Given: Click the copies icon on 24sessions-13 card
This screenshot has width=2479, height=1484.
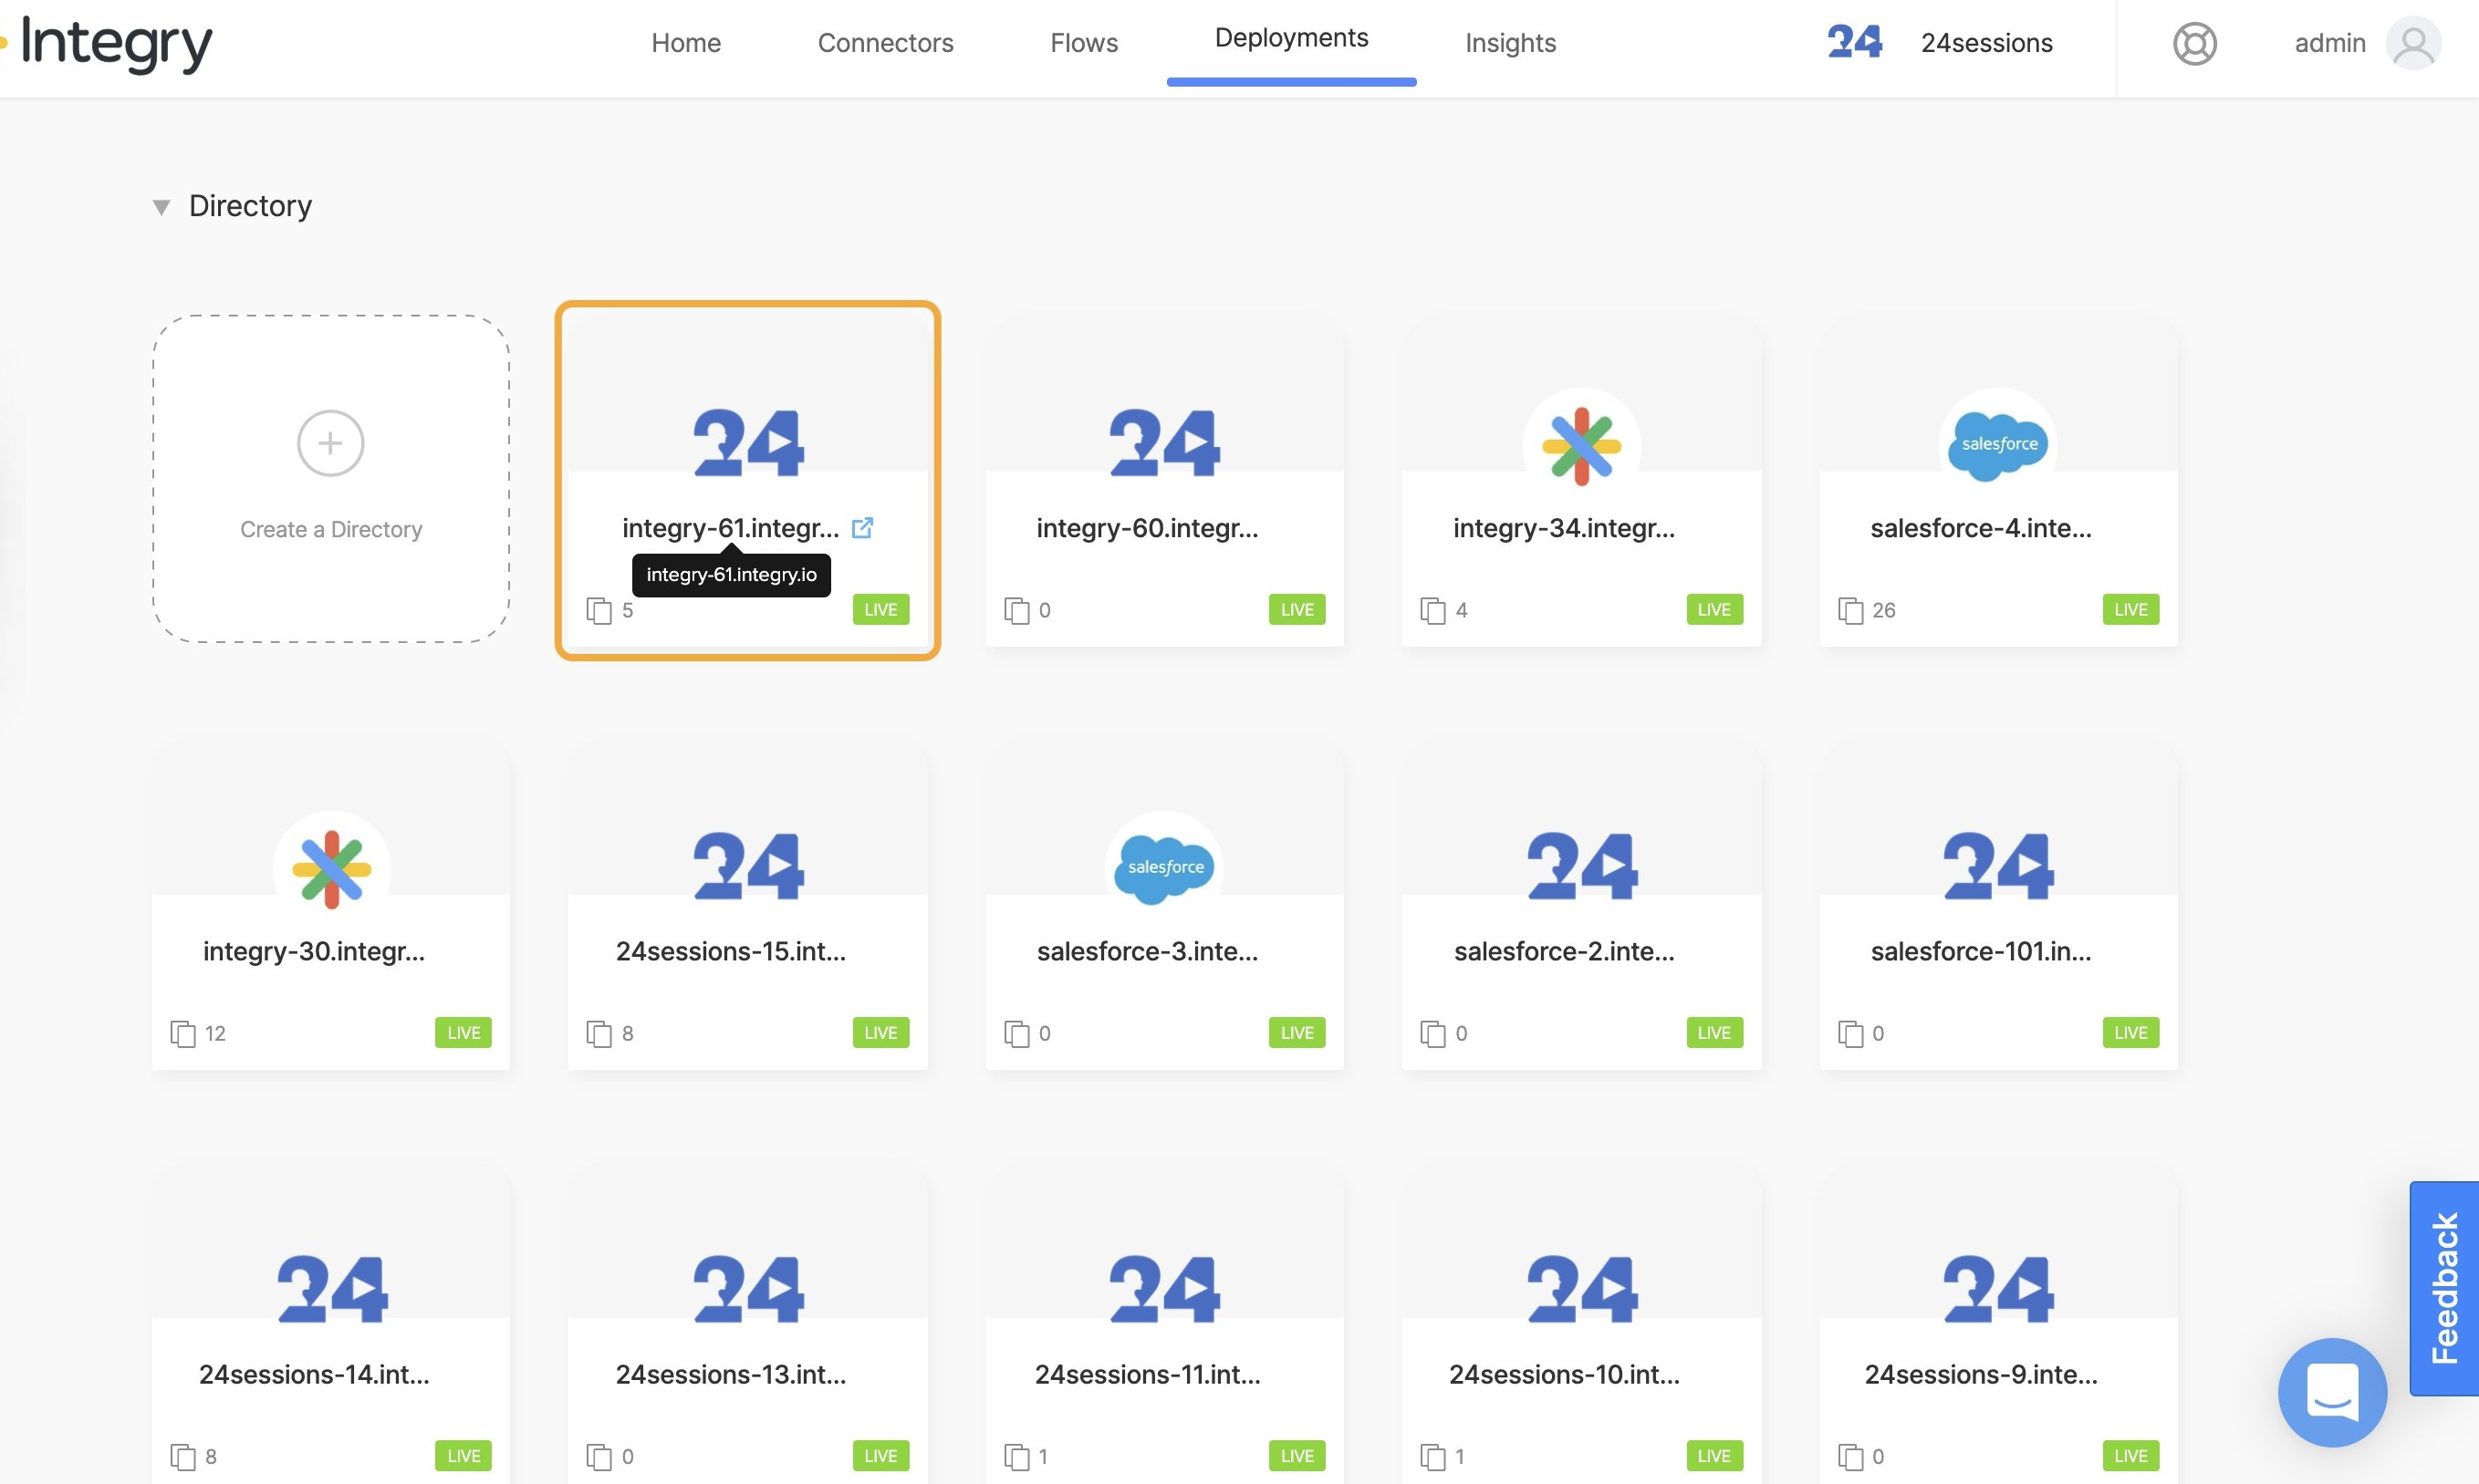Looking at the screenshot, I should click(599, 1456).
